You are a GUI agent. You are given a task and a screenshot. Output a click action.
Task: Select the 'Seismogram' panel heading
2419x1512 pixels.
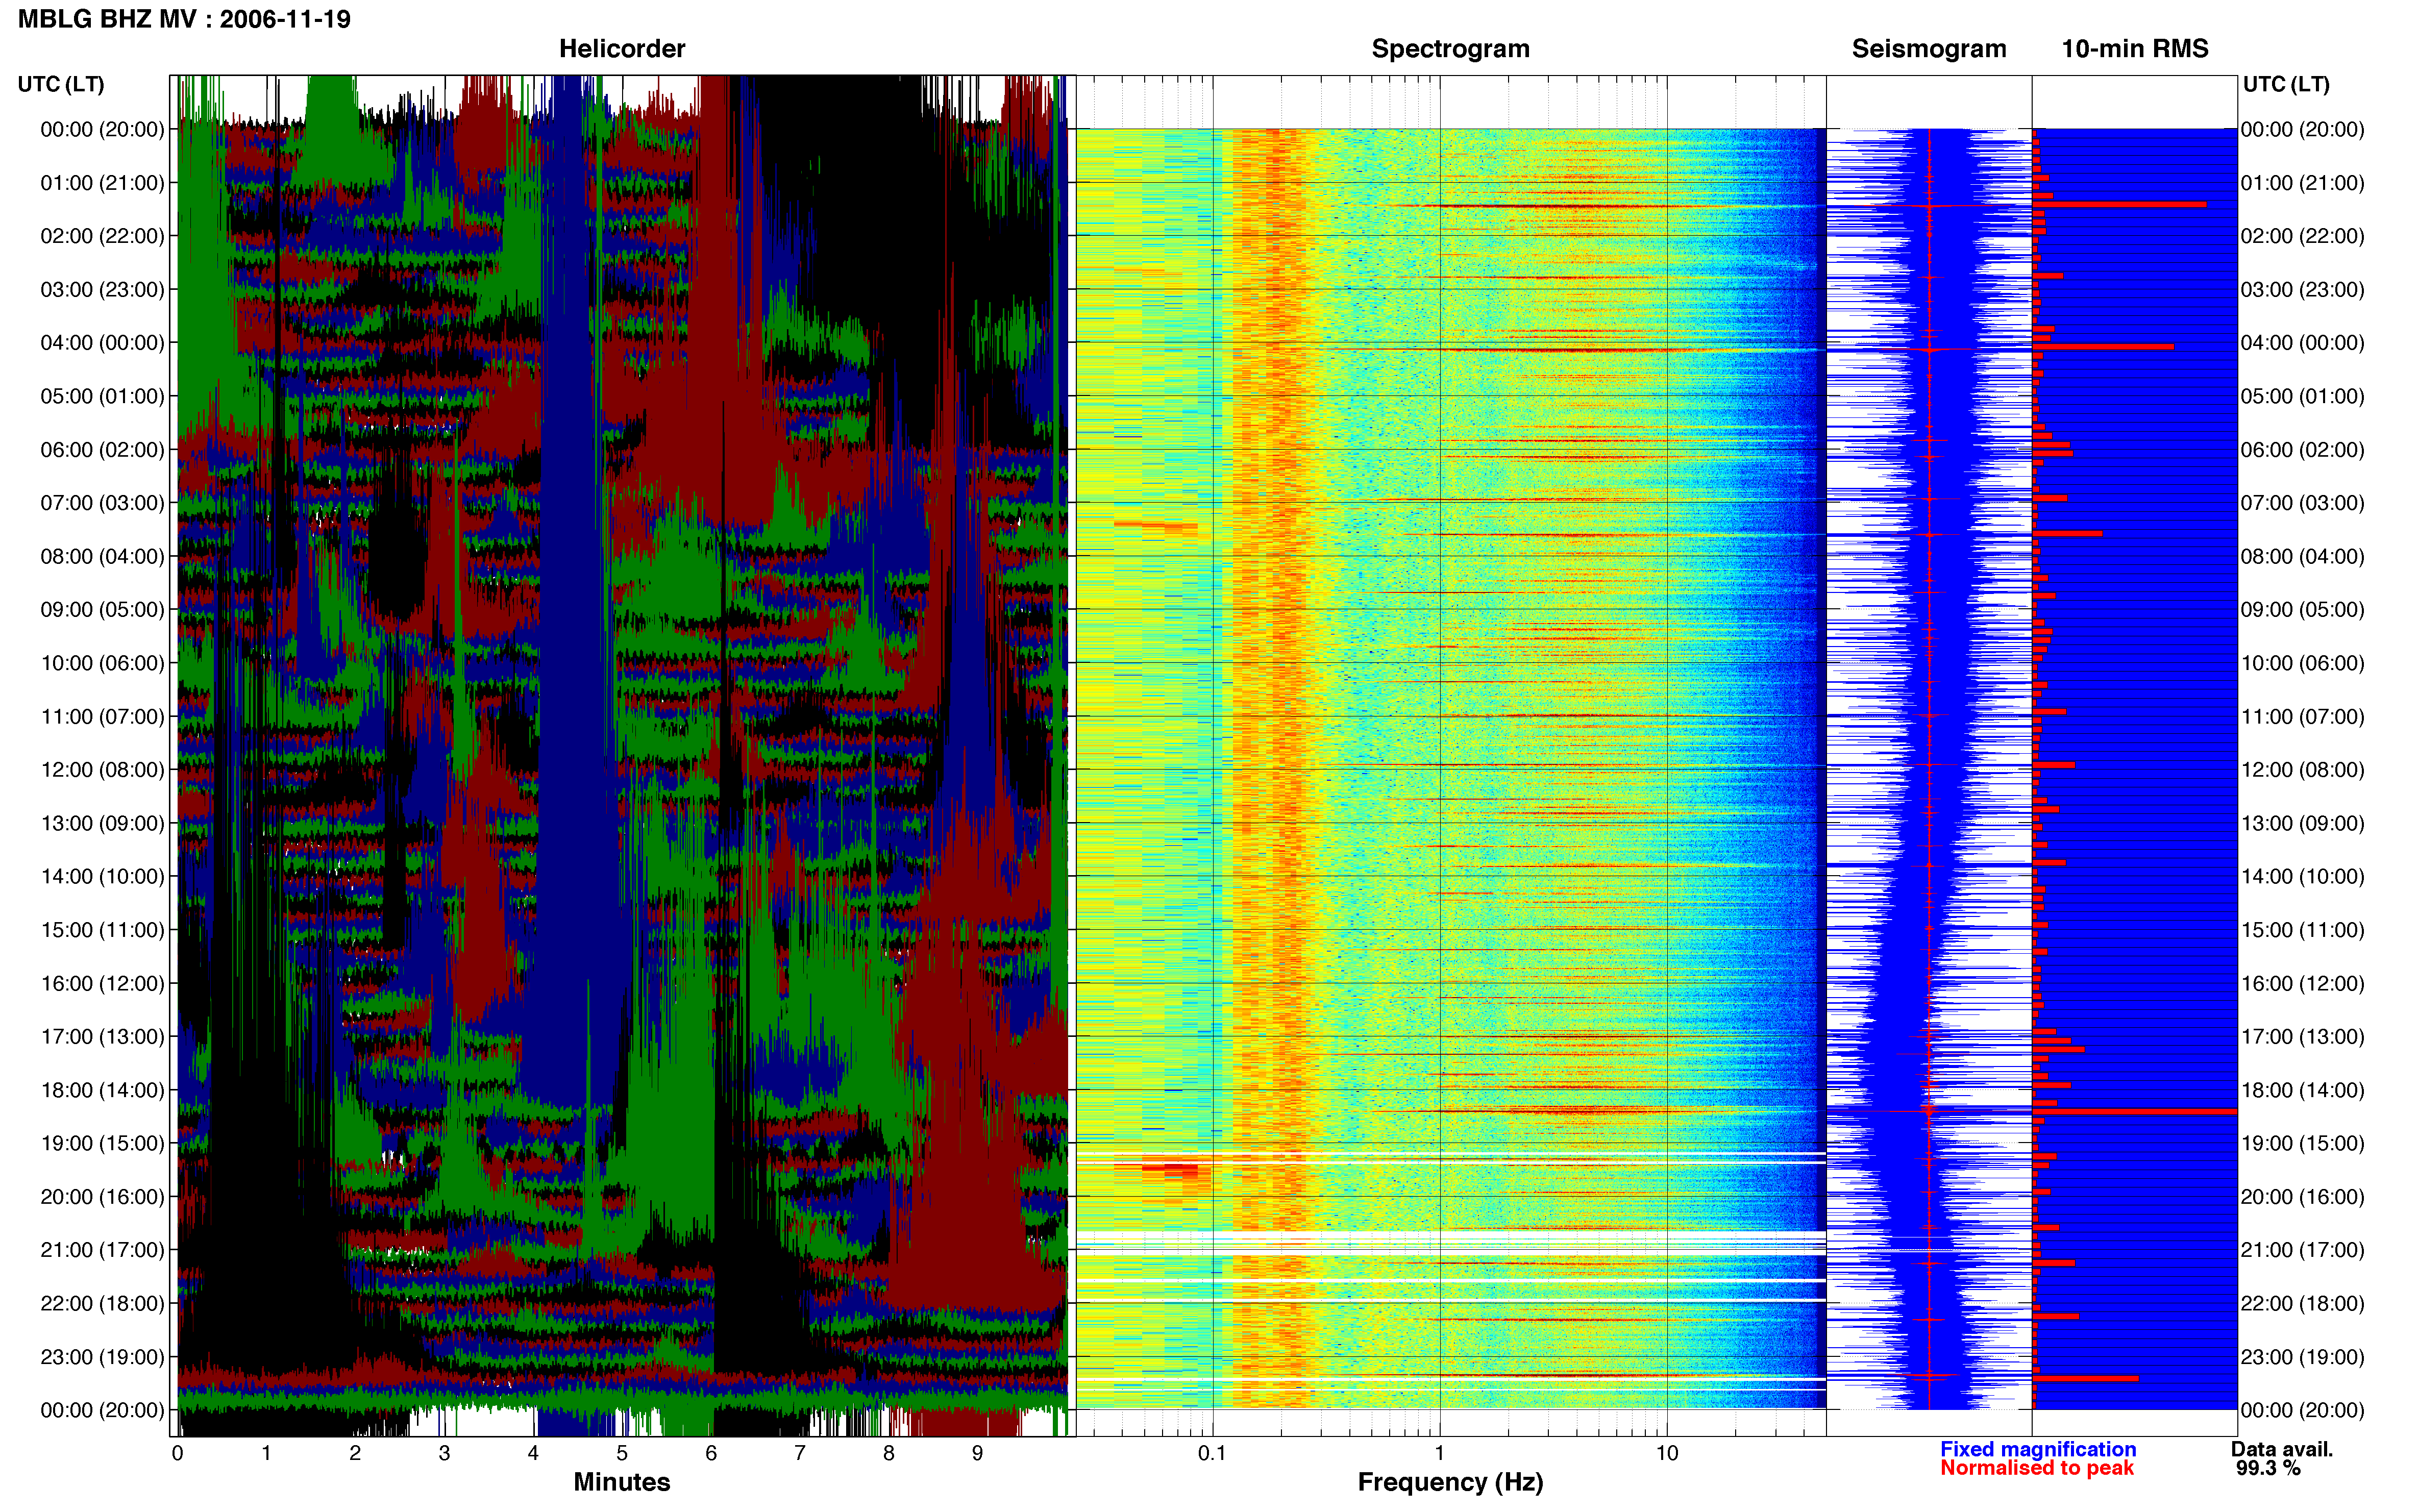[1929, 49]
